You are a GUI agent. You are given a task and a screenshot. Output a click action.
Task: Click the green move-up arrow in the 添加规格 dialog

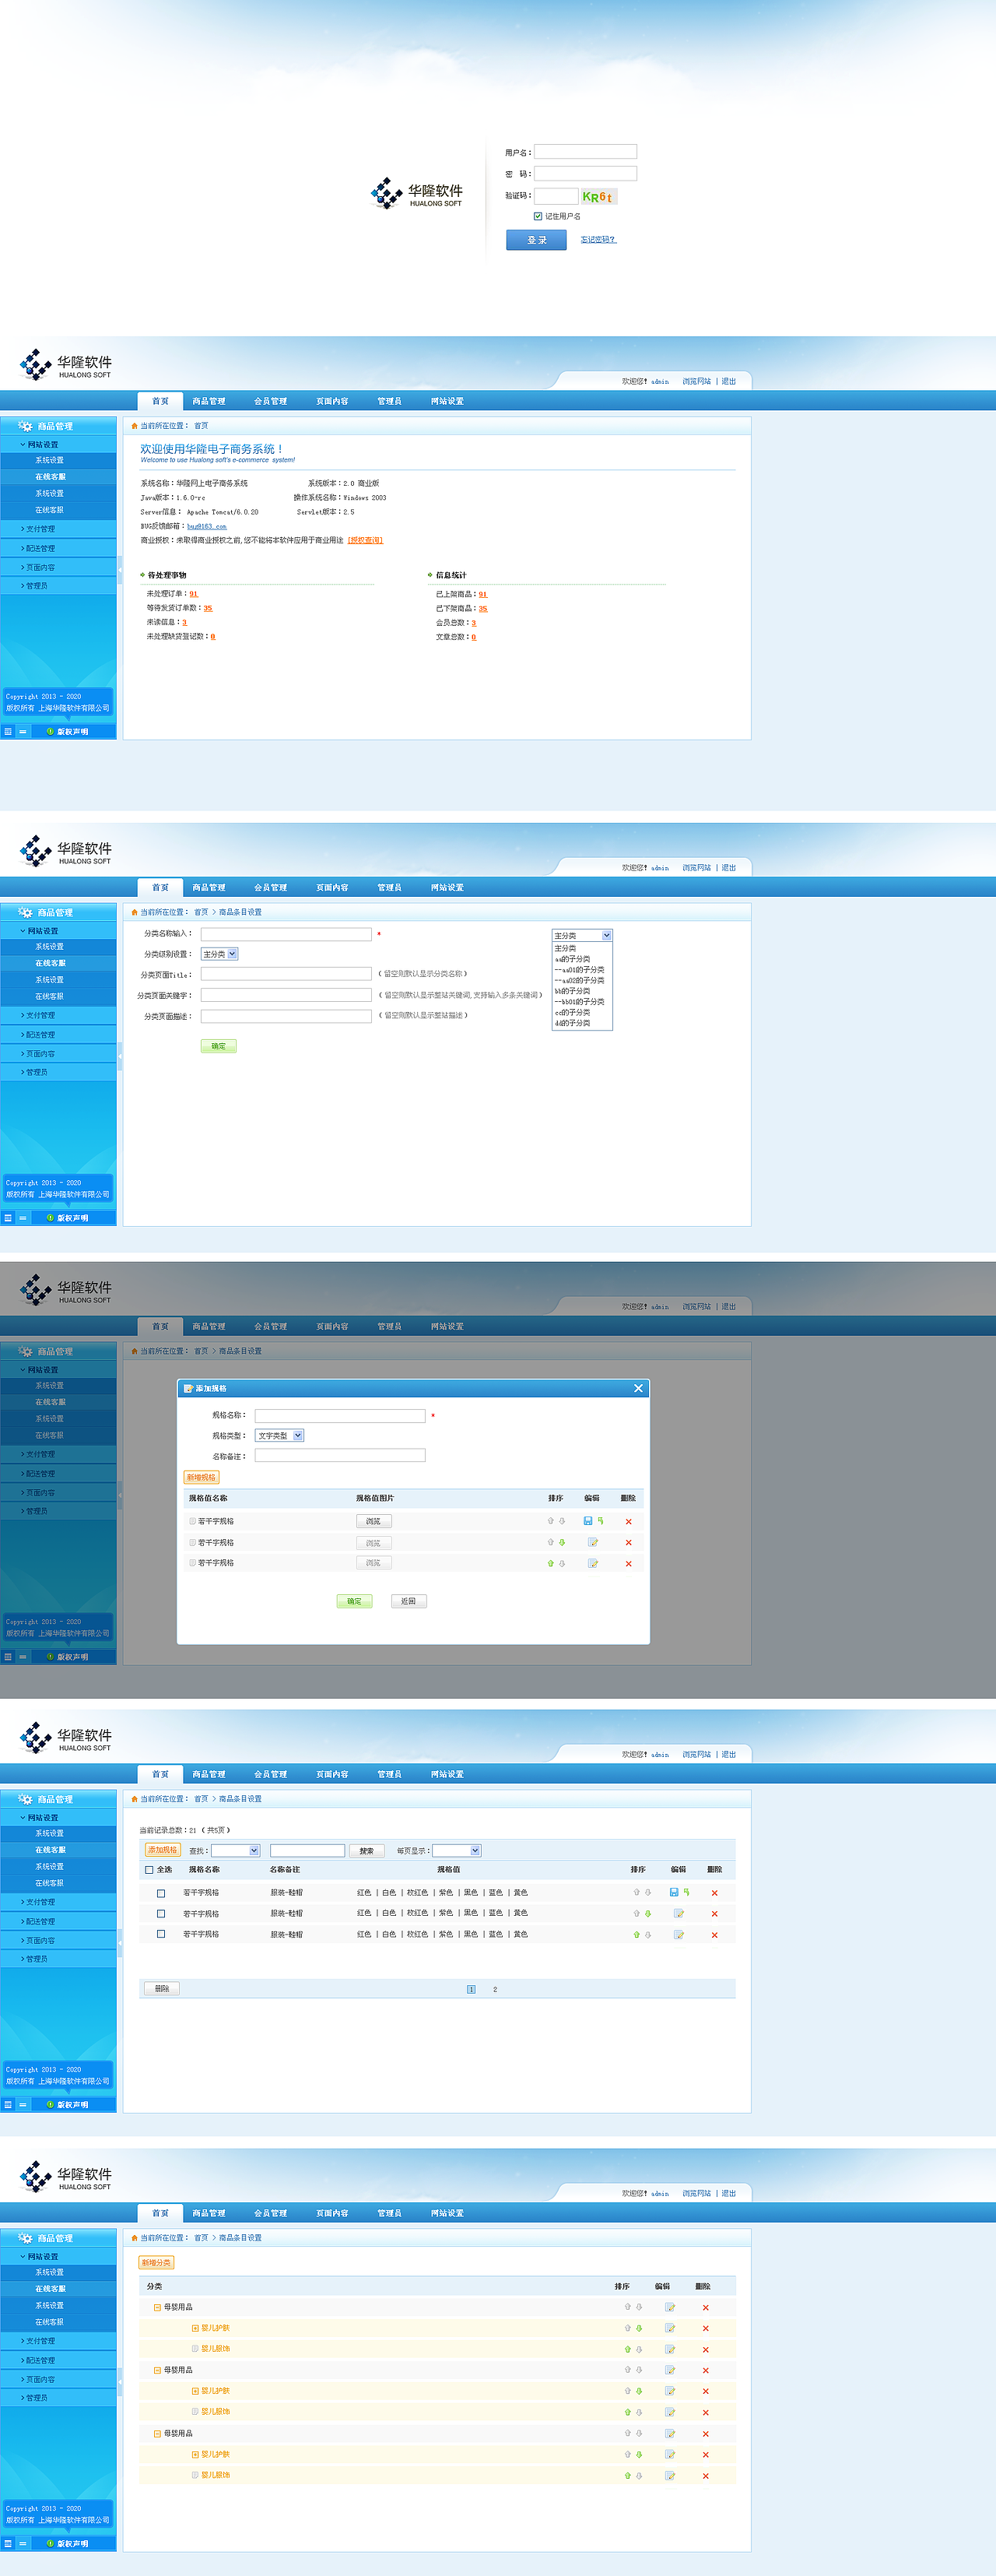click(550, 1563)
